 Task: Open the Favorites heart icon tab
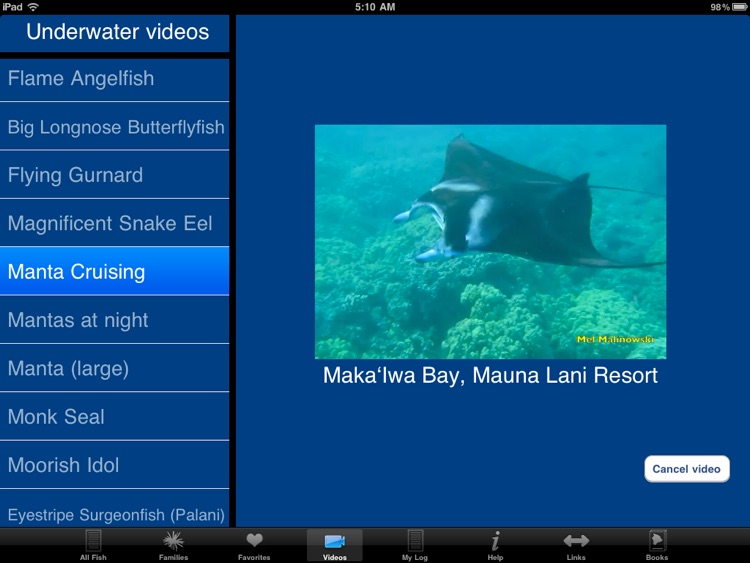click(254, 545)
